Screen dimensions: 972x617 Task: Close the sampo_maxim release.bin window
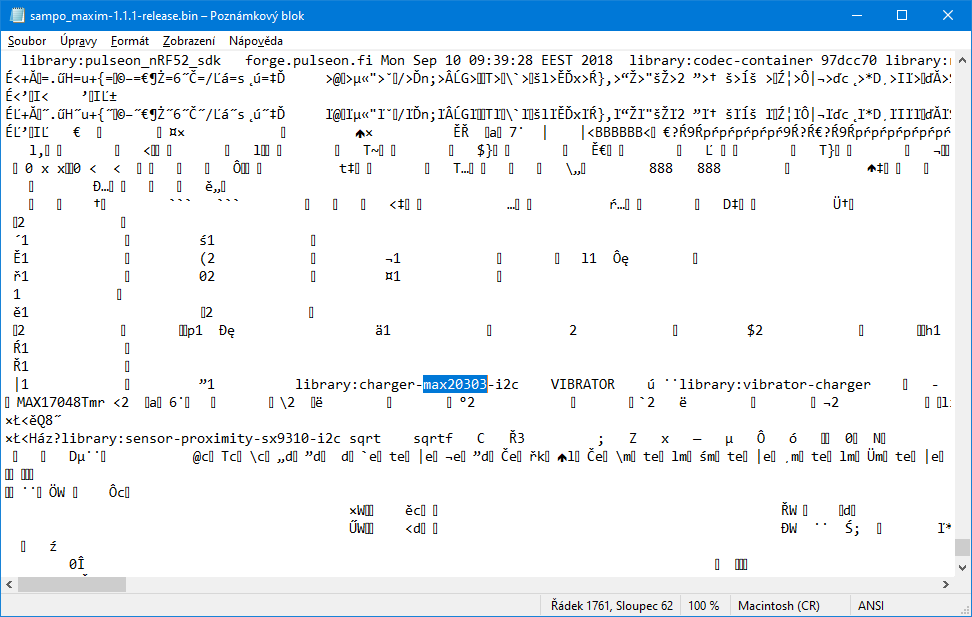[x=946, y=16]
